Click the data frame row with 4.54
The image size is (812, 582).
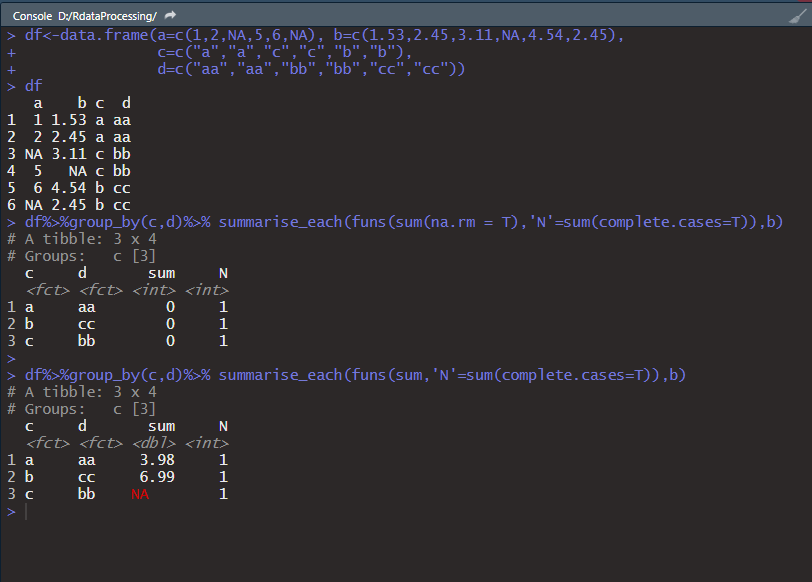click(x=69, y=188)
